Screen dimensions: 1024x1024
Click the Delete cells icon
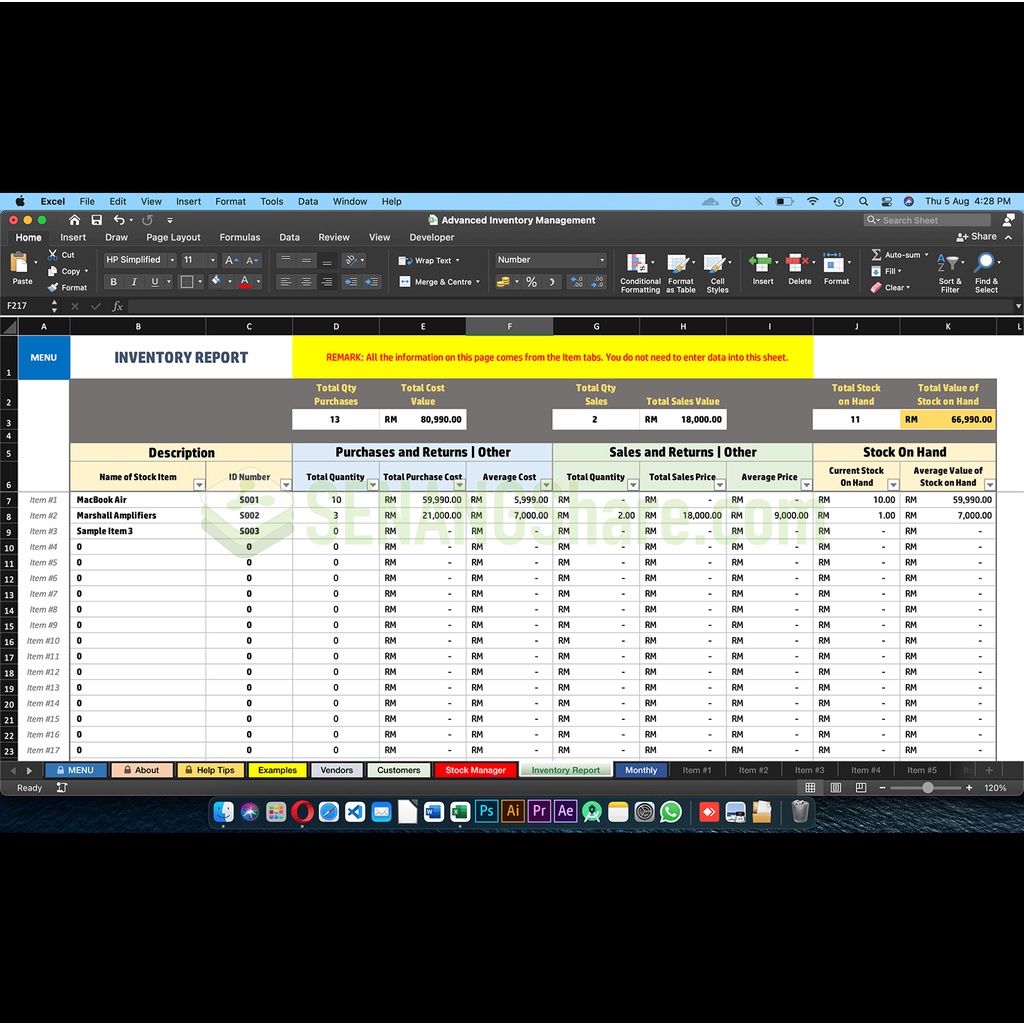pos(799,264)
